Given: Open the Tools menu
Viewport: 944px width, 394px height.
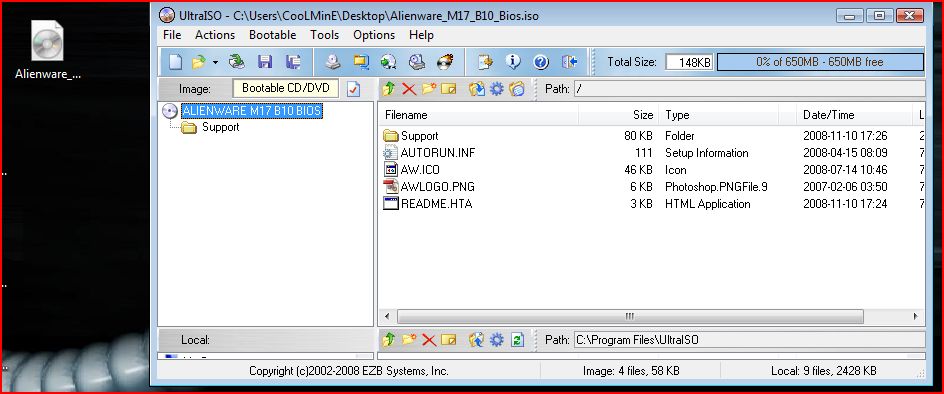Looking at the screenshot, I should (324, 35).
